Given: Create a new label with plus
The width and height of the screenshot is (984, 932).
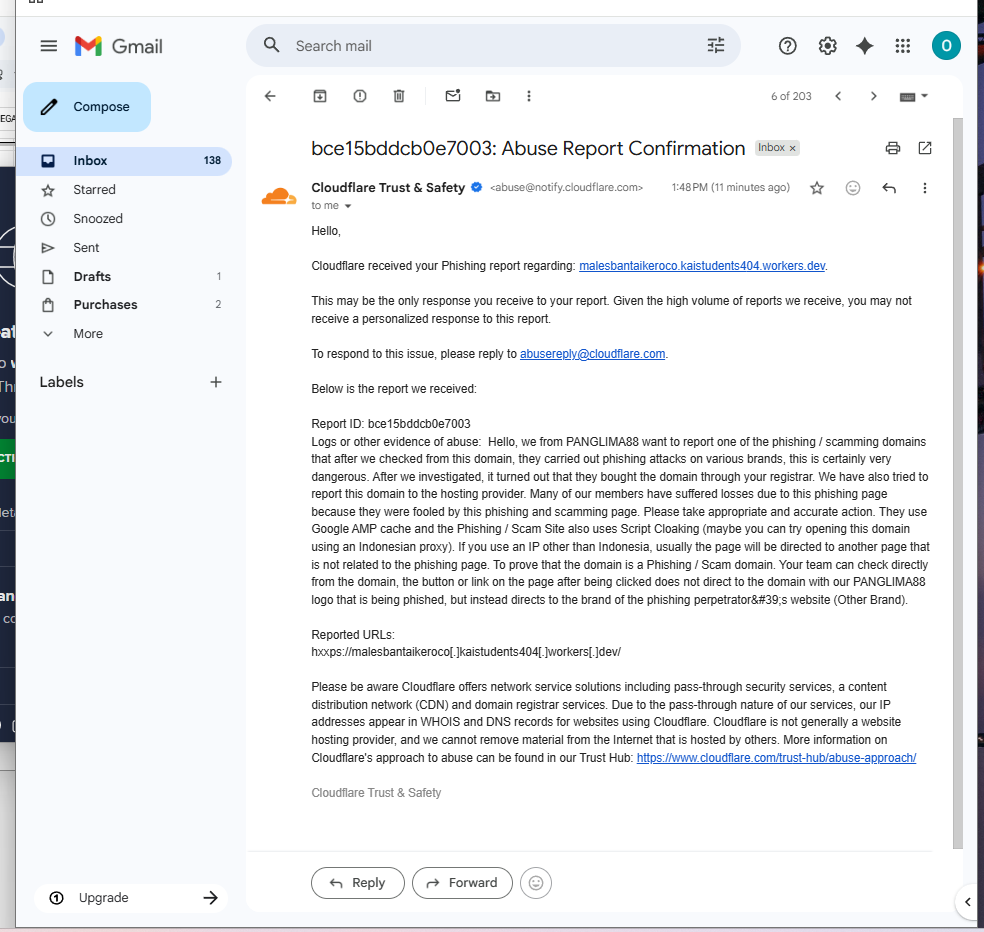Looking at the screenshot, I should (x=216, y=382).
